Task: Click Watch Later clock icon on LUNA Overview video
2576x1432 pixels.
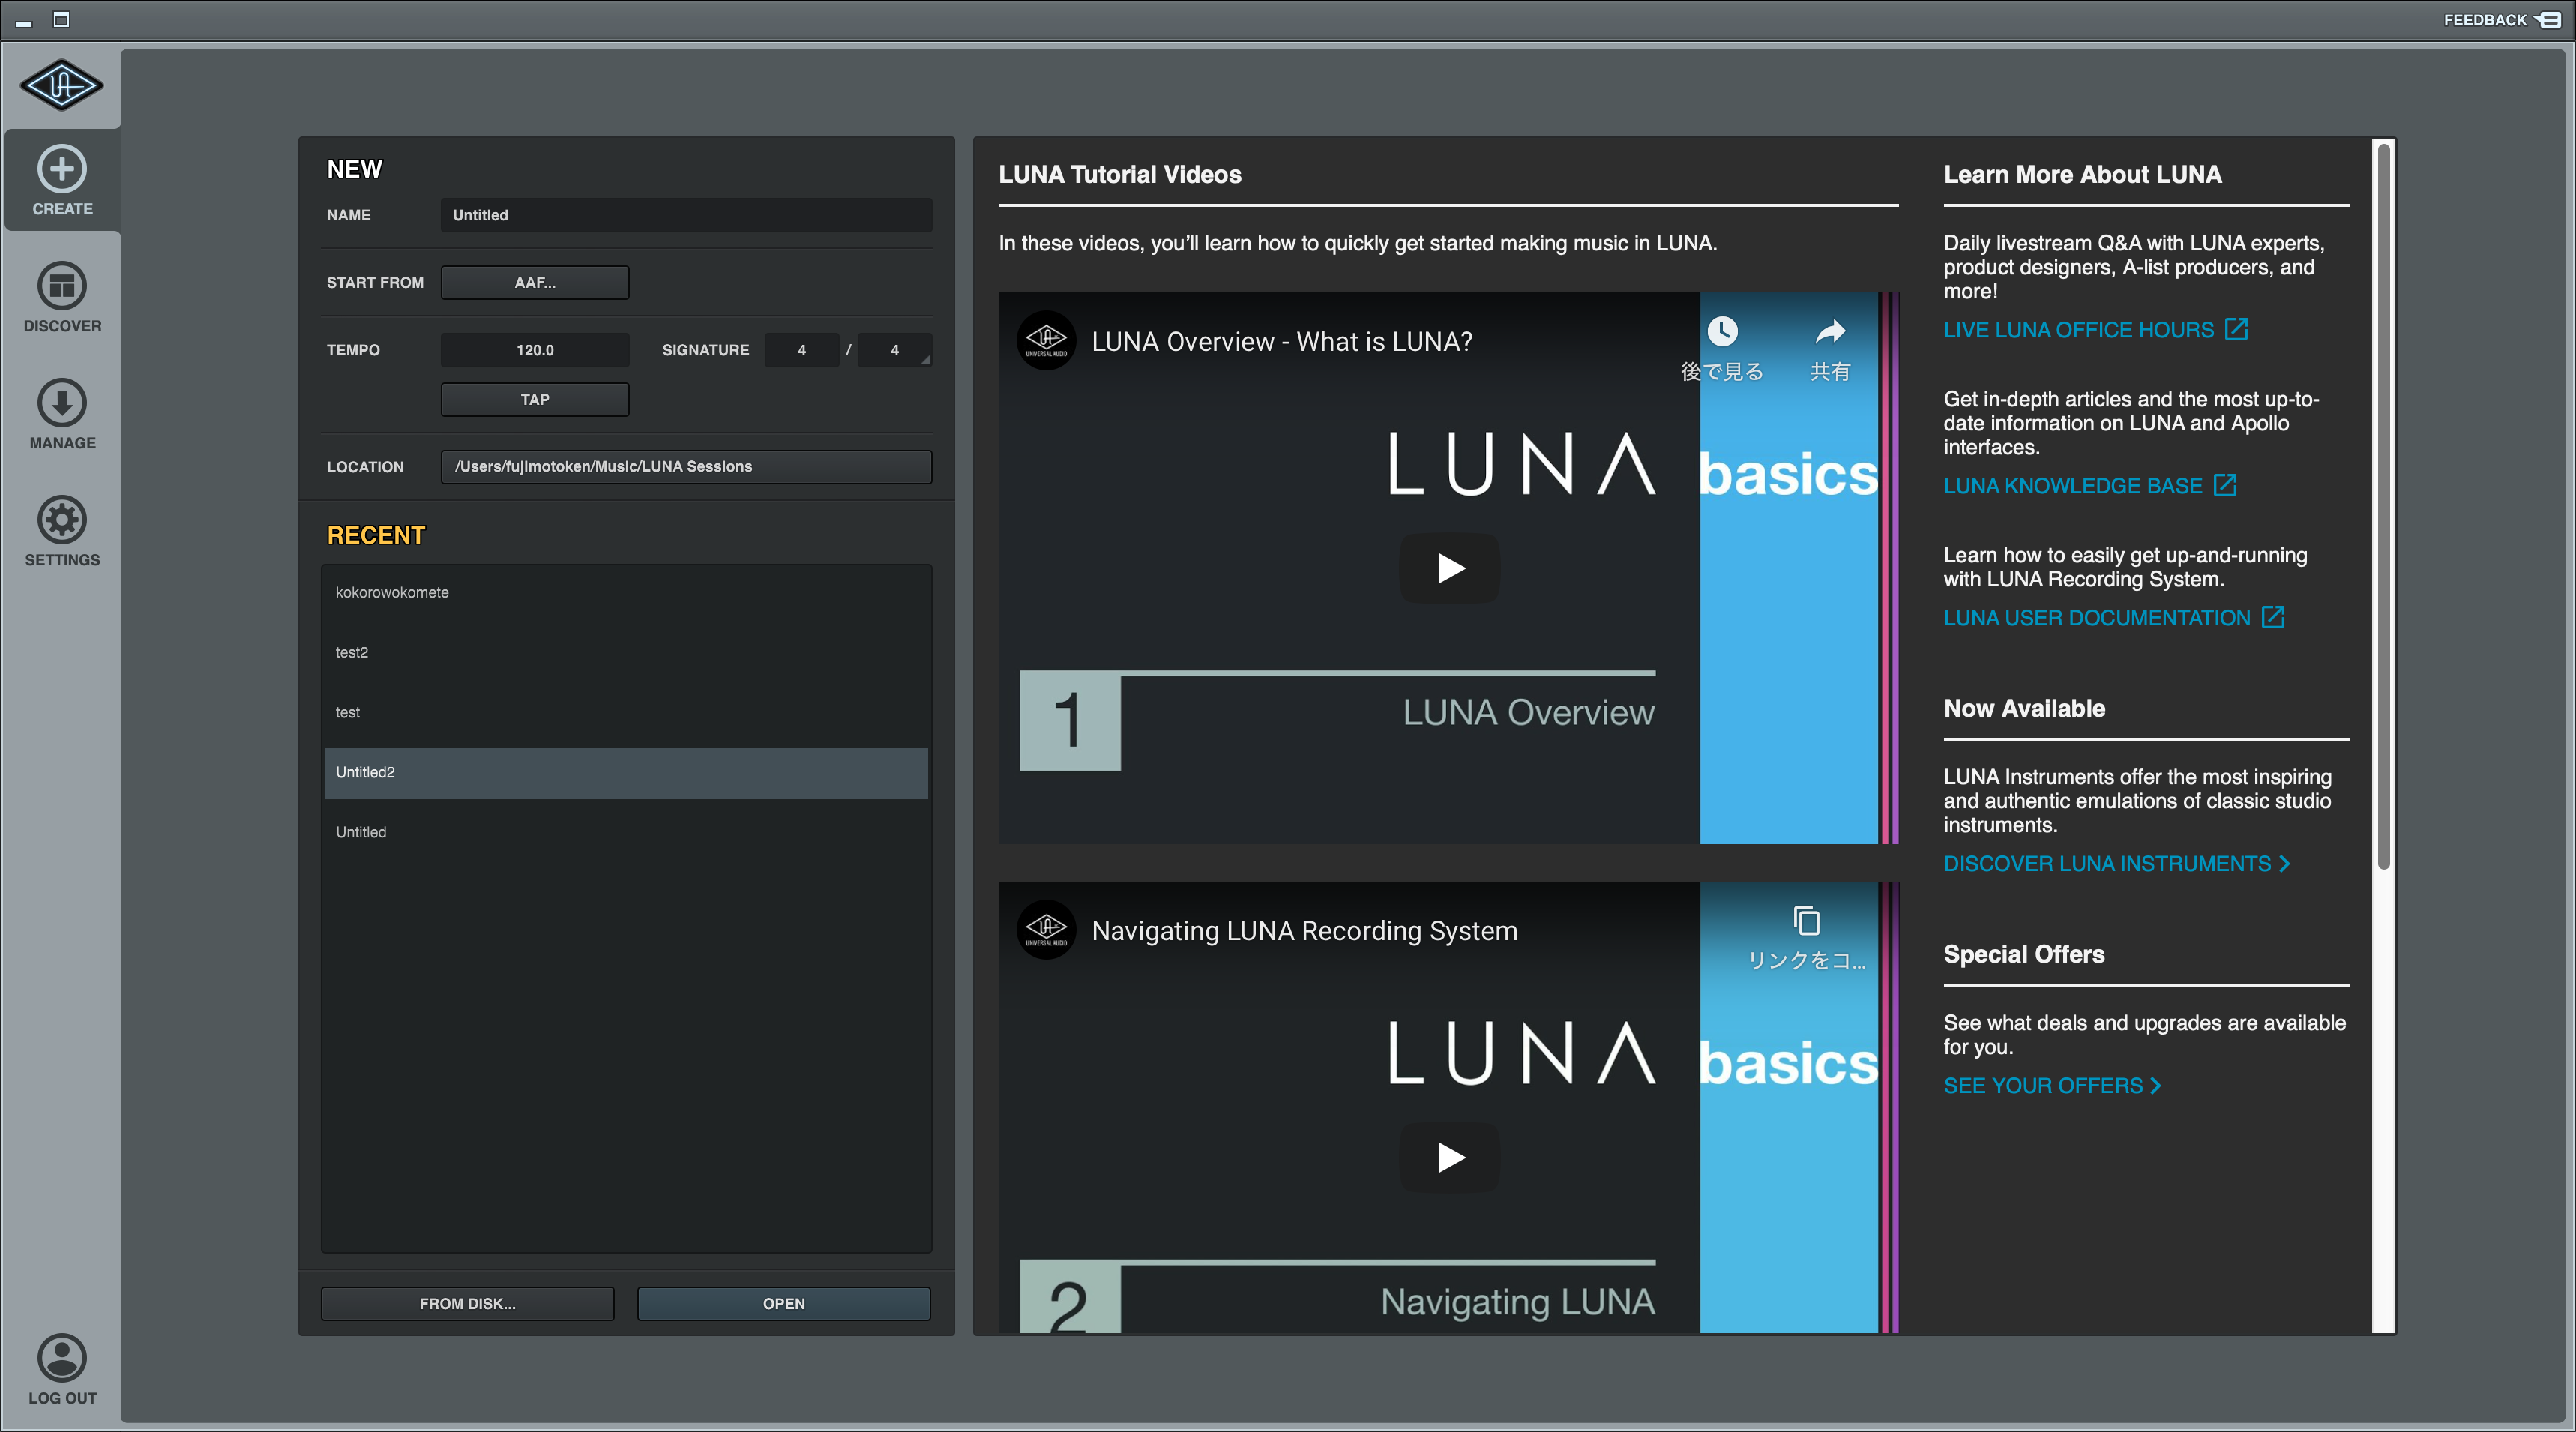Action: (1722, 331)
